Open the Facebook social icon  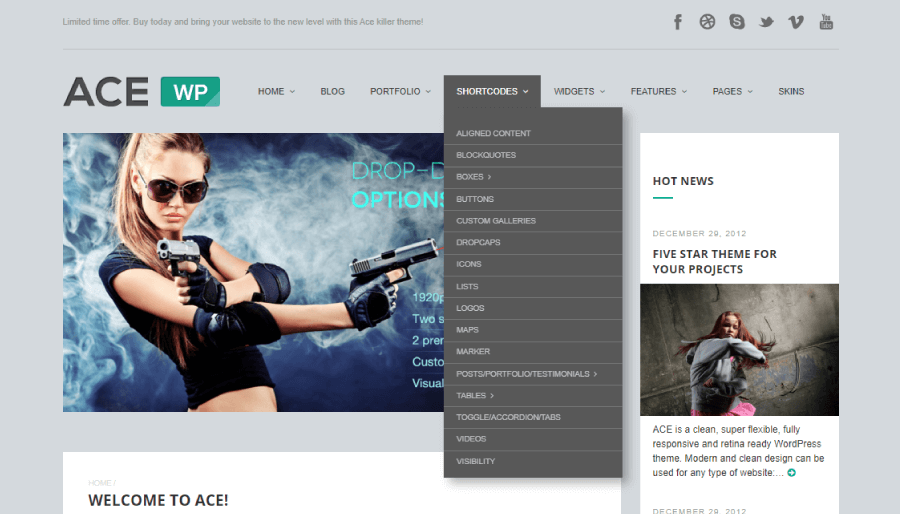pyautogui.click(x=678, y=22)
